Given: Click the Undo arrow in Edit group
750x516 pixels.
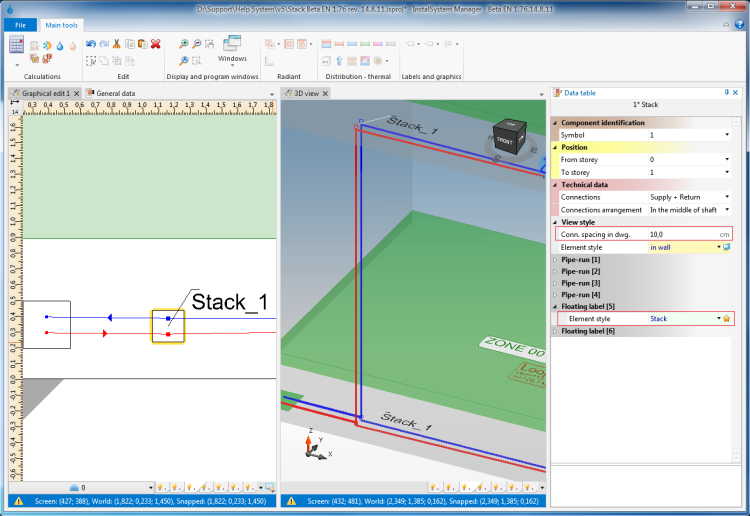Looking at the screenshot, I should click(91, 44).
